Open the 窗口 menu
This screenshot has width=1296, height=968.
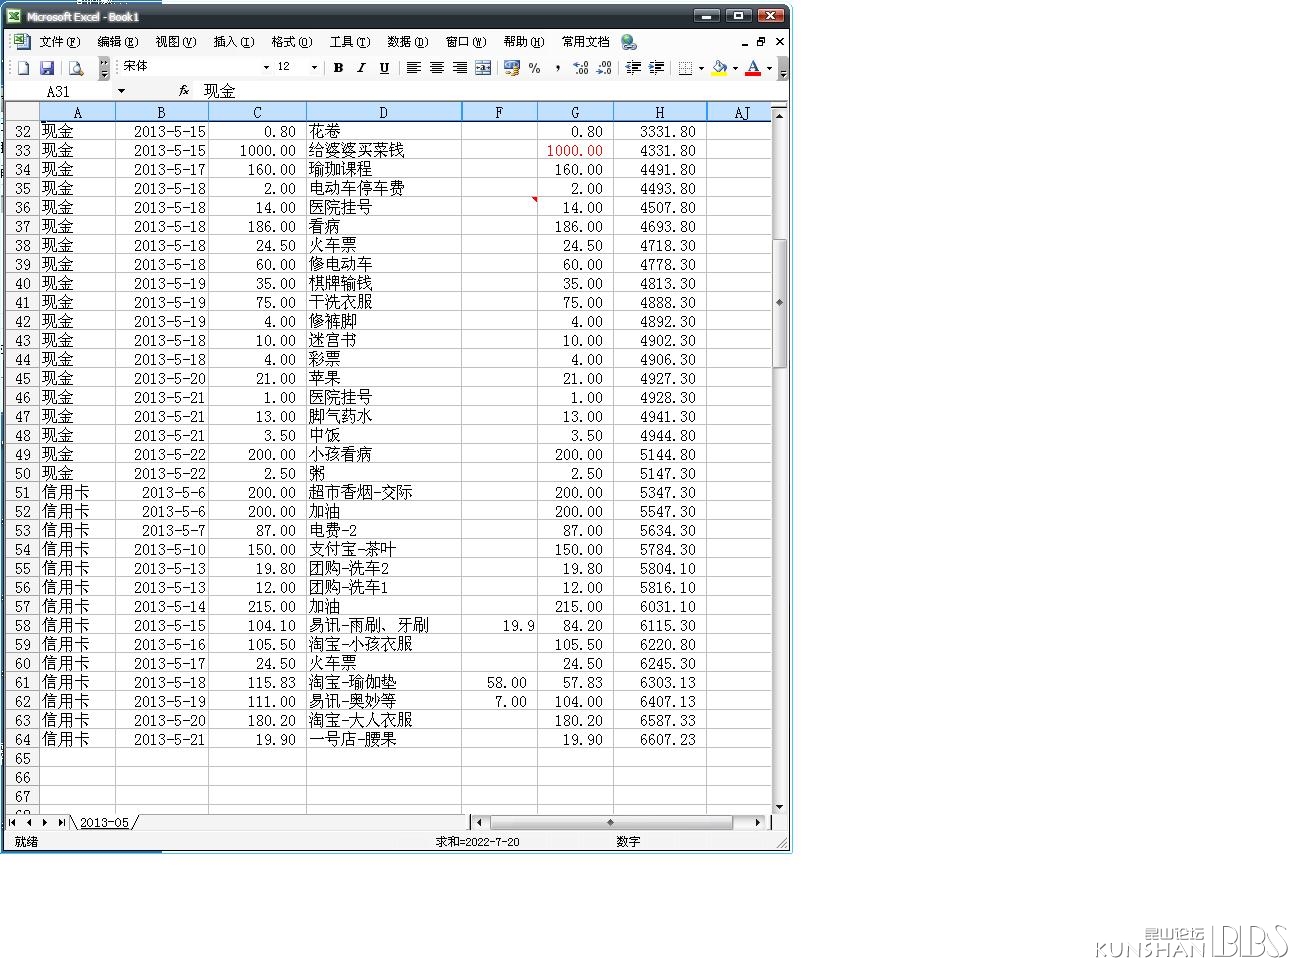[x=465, y=42]
